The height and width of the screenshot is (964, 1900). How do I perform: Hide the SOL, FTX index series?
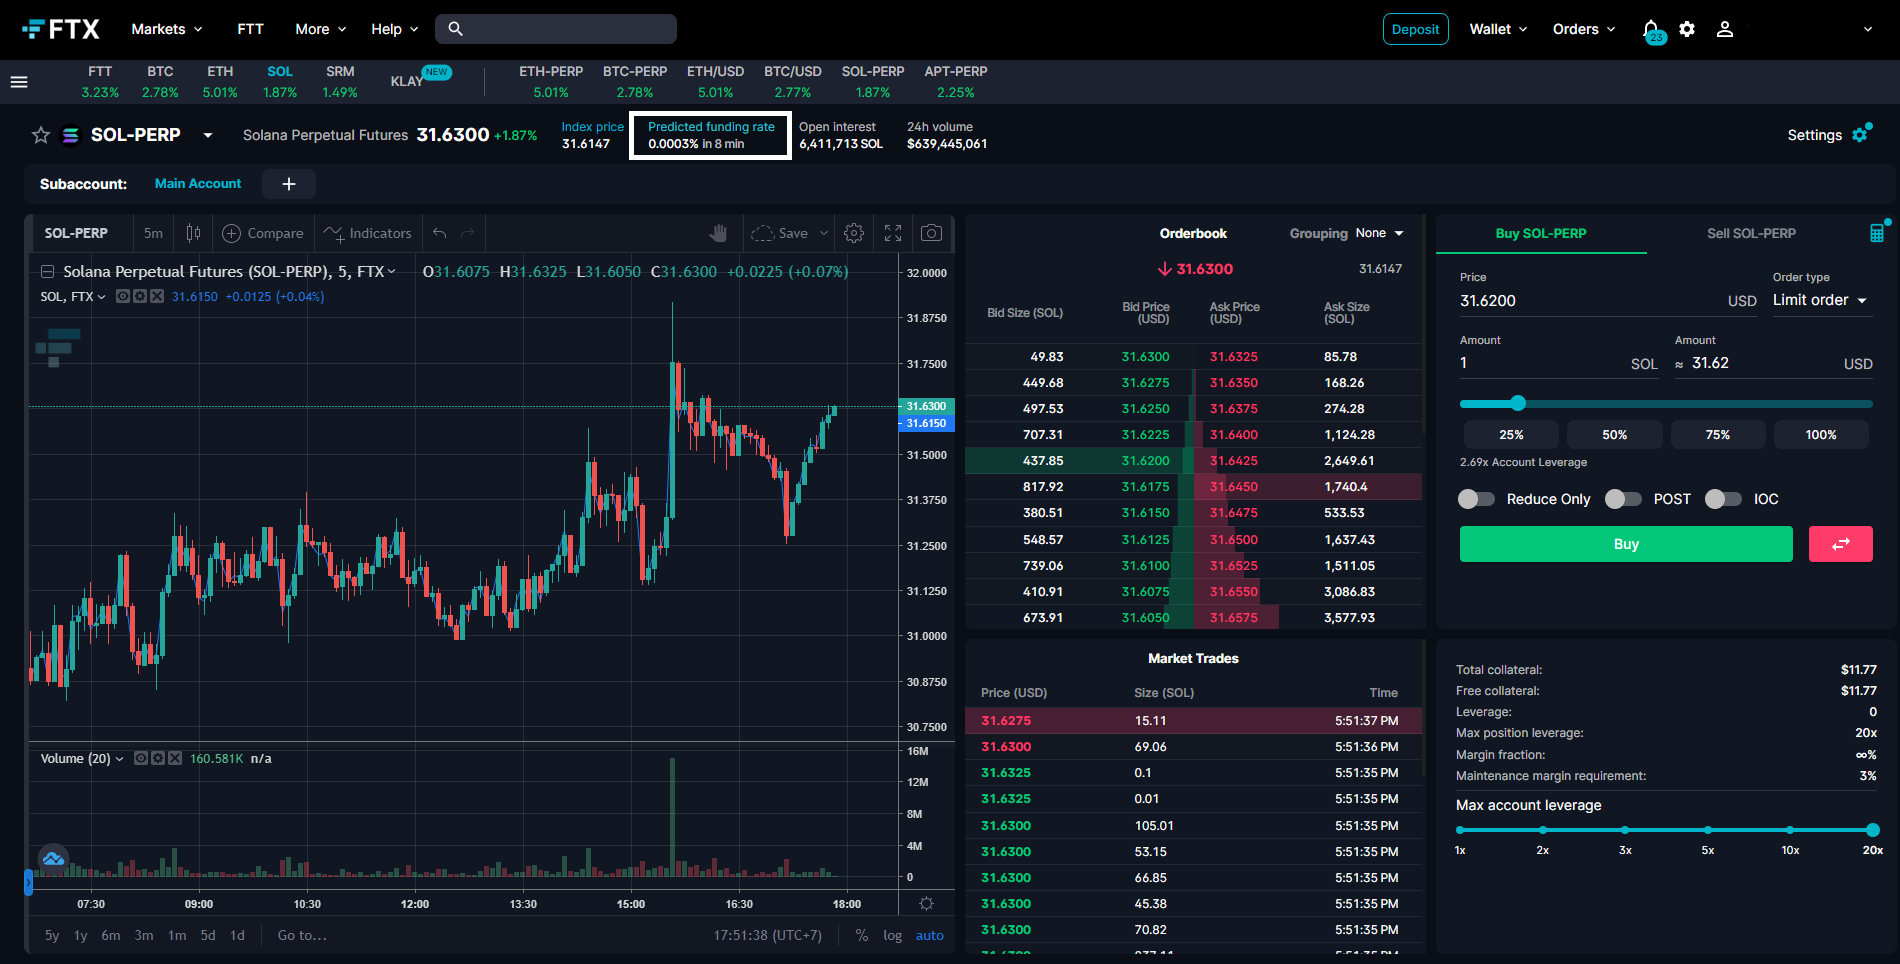coord(123,297)
